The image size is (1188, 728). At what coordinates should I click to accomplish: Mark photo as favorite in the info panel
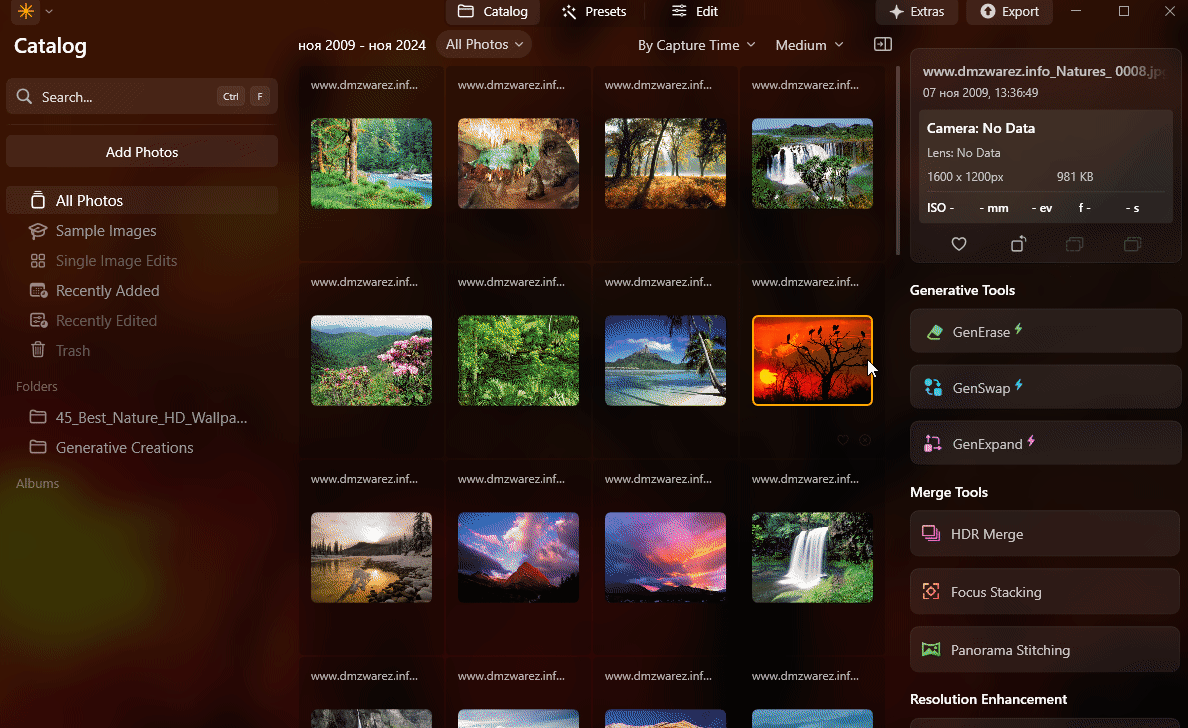[958, 244]
